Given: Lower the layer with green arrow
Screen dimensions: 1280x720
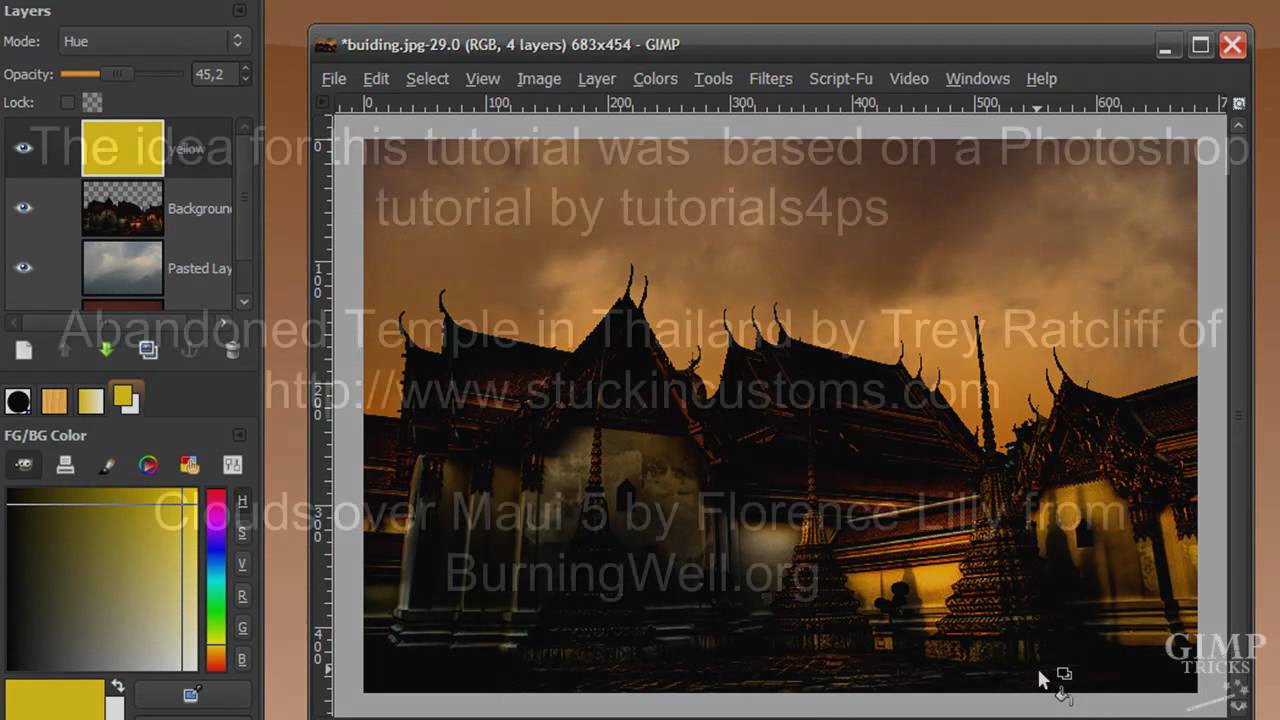Looking at the screenshot, I should pos(107,350).
